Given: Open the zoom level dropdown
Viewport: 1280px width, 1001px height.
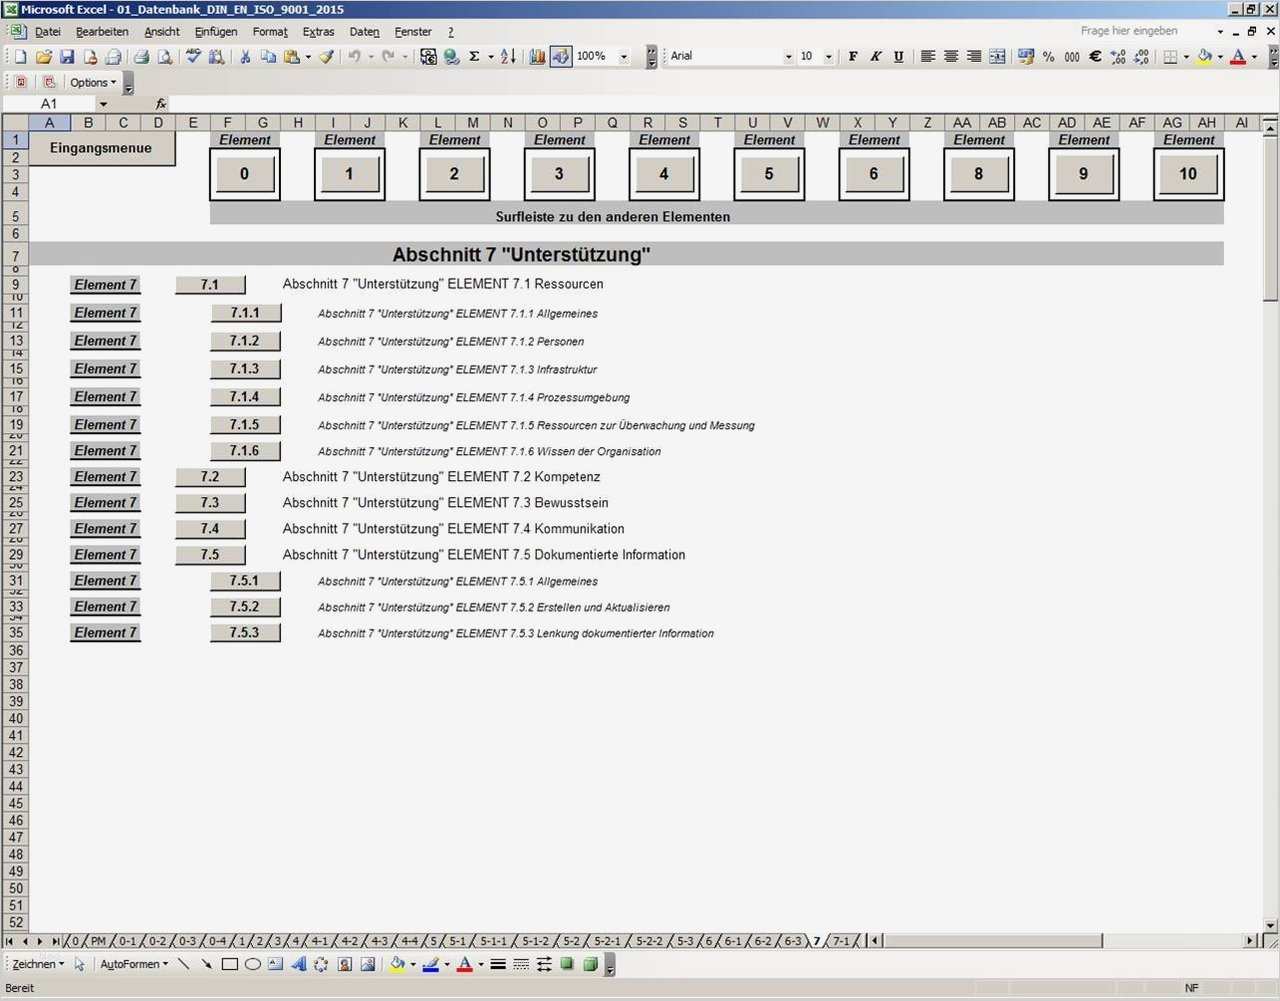Looking at the screenshot, I should [x=624, y=56].
